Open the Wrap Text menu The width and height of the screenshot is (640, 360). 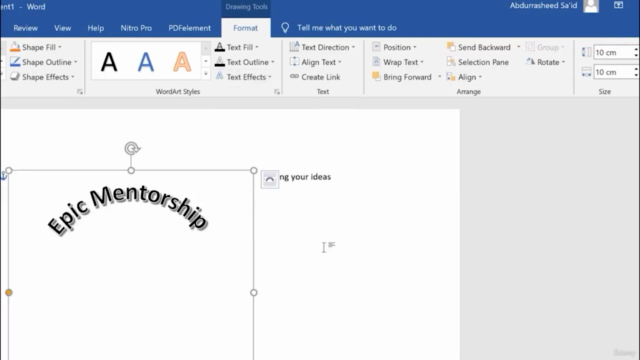point(398,62)
